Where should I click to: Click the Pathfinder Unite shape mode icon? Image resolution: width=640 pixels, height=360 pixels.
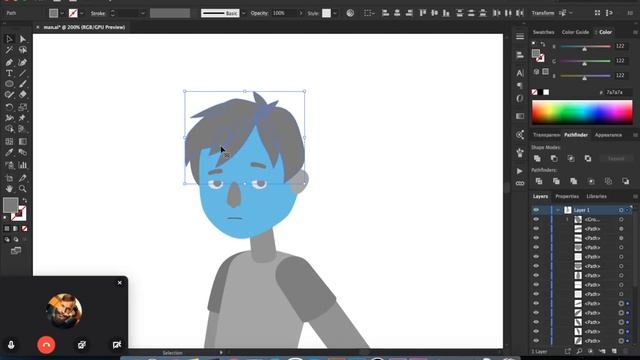click(x=537, y=158)
